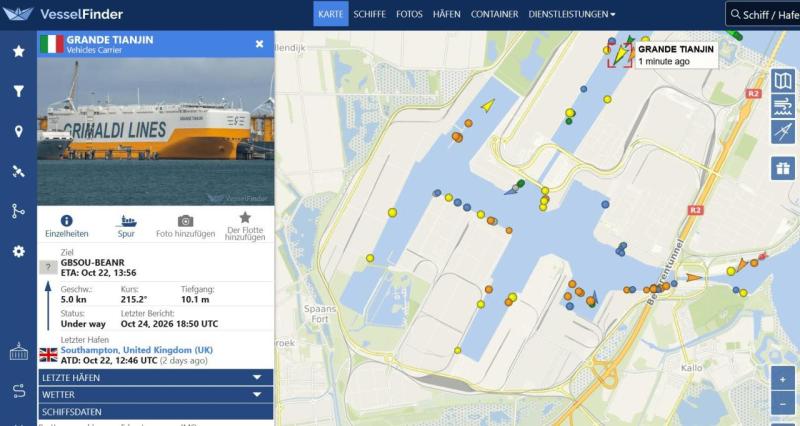Zoom in the map with plus

click(783, 380)
